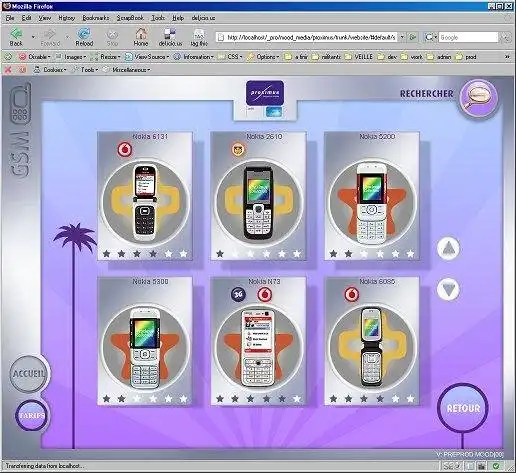Click the TARIFS button
516x473 pixels.
pos(32,416)
